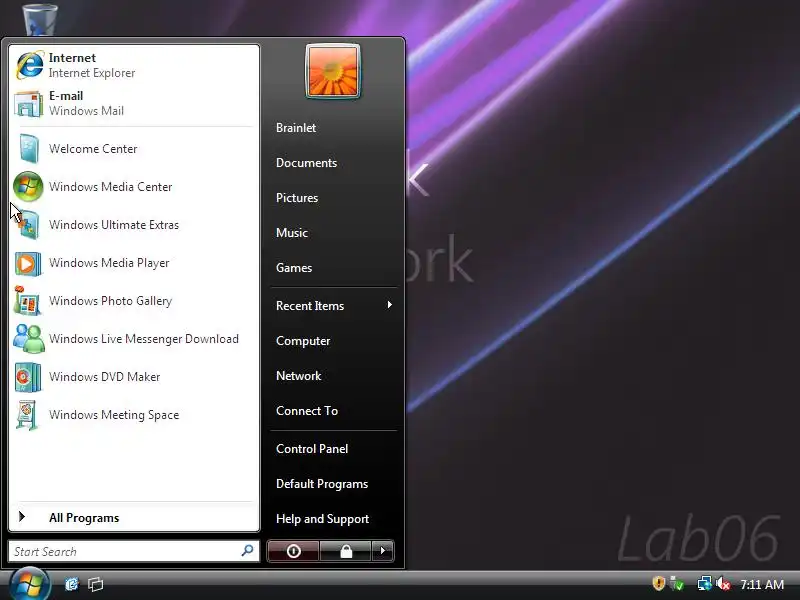Viewport: 800px width, 600px height.
Task: Launch Windows Mail via E-mail icon
Action: [x=29, y=104]
